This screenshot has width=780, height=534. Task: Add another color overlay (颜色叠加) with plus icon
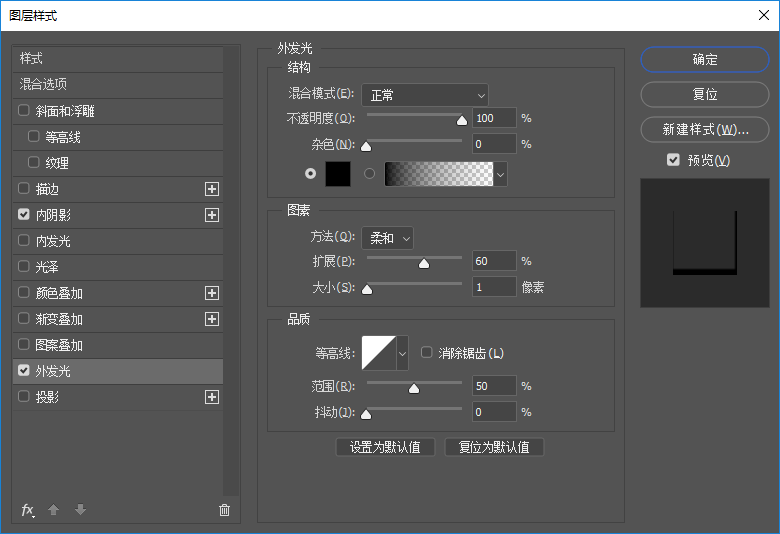(212, 293)
